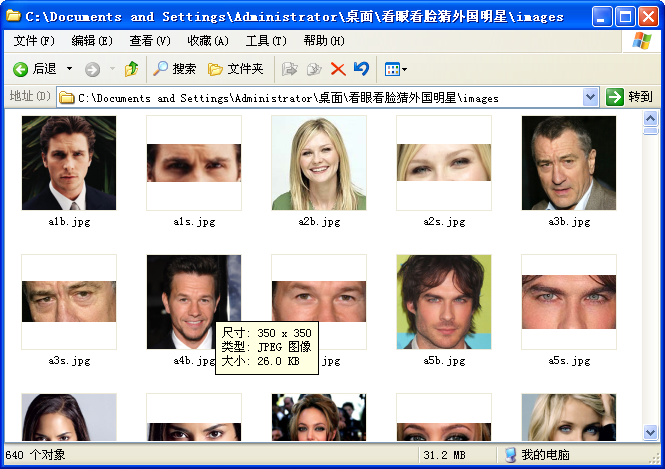Click the 640 个对象 status bar text
The width and height of the screenshot is (665, 469).
pyautogui.click(x=36, y=455)
